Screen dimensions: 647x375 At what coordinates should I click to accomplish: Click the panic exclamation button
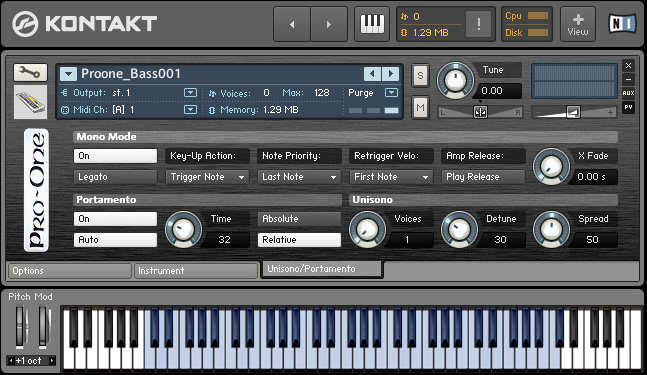pyautogui.click(x=478, y=24)
